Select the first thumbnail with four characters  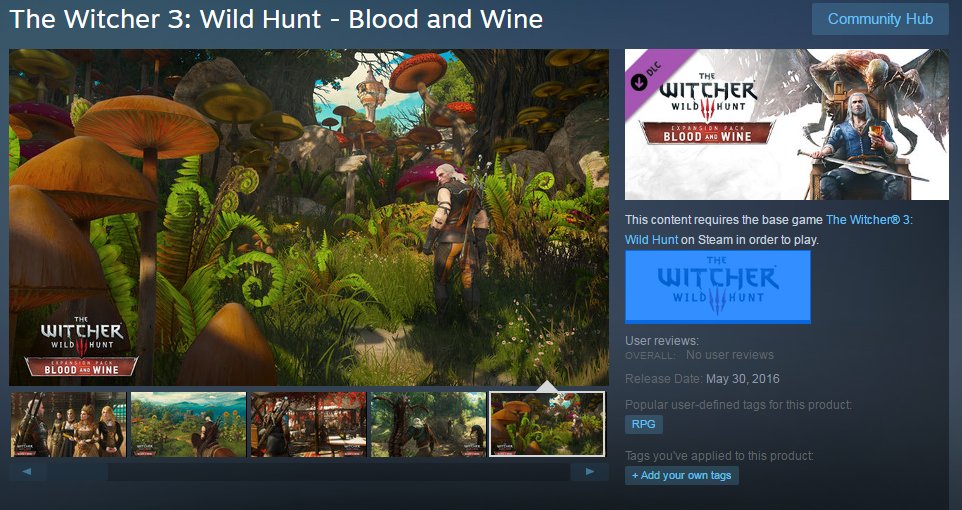(x=69, y=425)
